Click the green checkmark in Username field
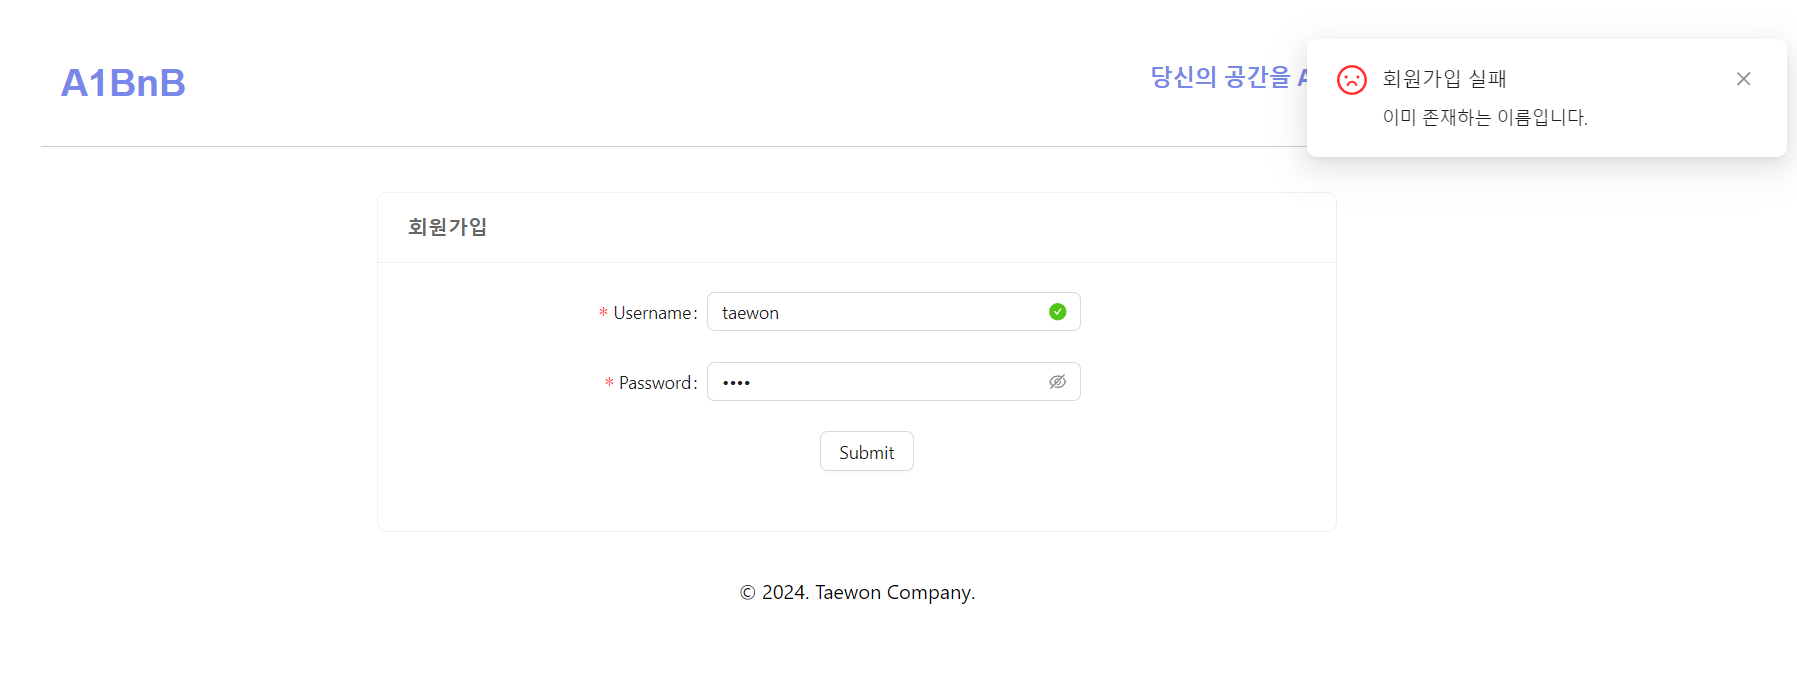 [x=1057, y=312]
